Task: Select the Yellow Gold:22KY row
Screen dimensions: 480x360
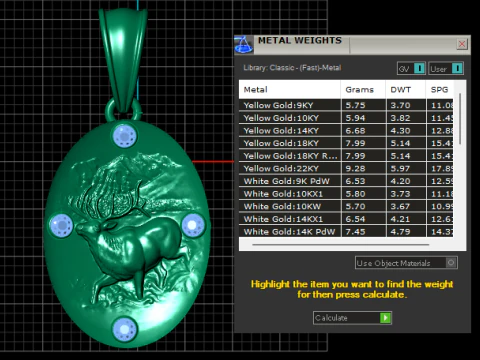Action: pyautogui.click(x=346, y=169)
